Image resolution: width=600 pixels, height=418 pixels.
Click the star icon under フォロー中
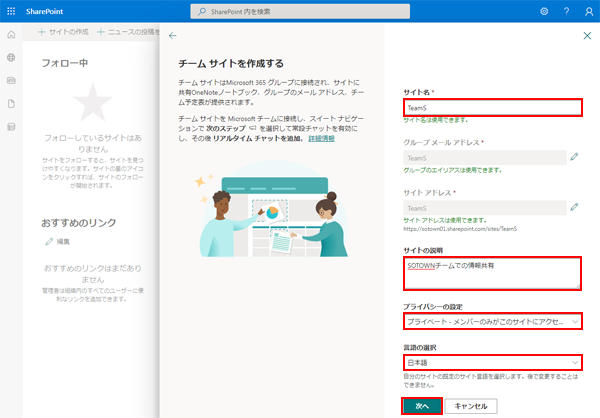[x=93, y=103]
